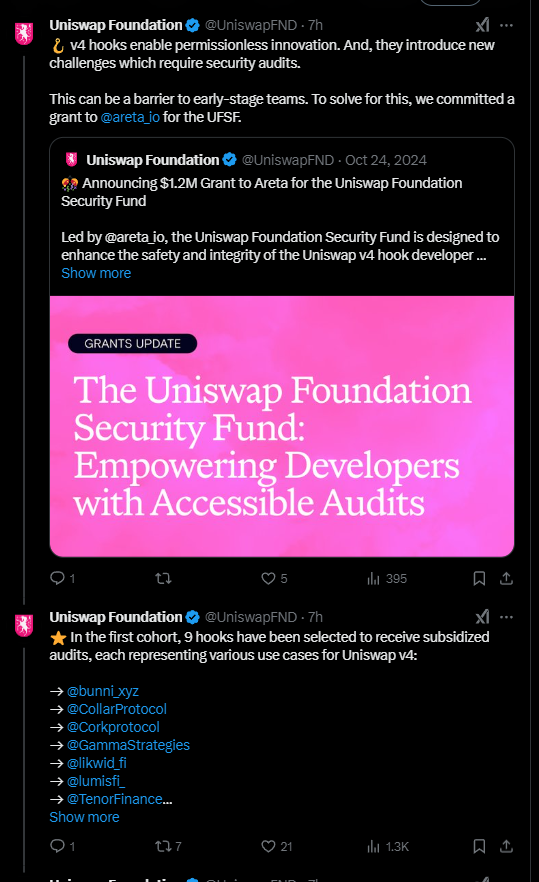
Task: Bookmark the first cohort hooks post
Action: click(479, 846)
